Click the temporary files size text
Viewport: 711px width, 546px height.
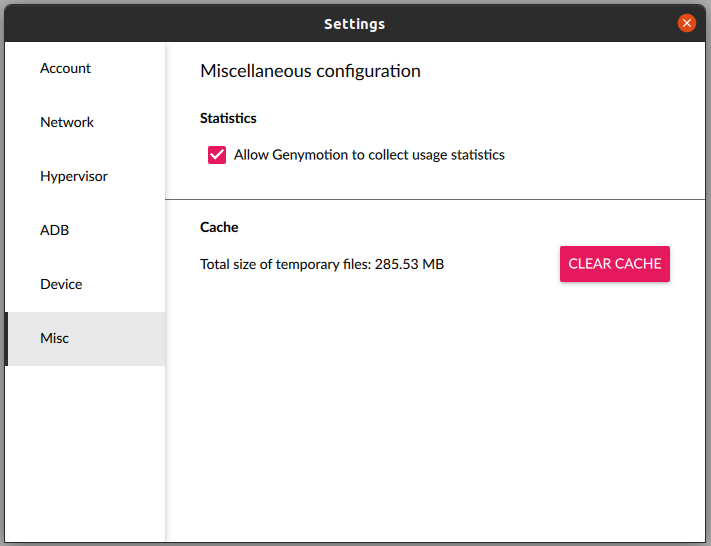pos(321,264)
